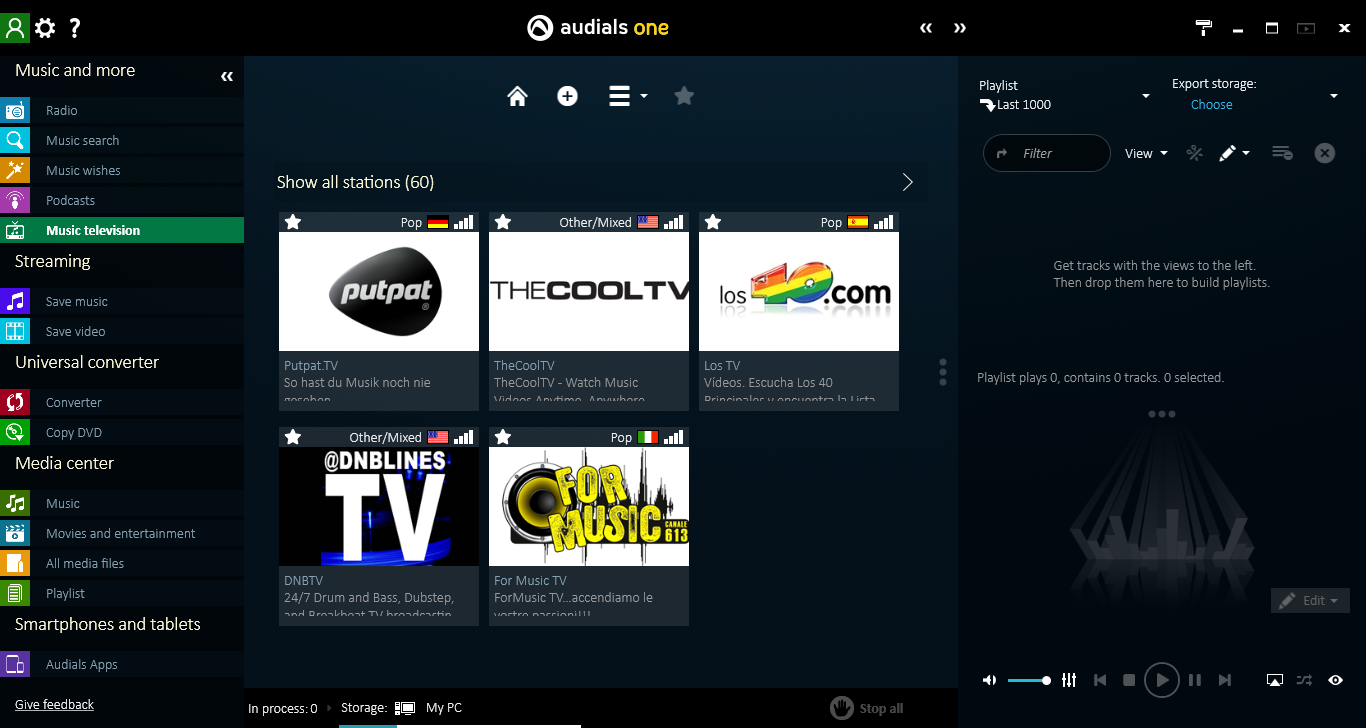Open the DNBLINES TV thumbnail
The image size is (1366, 728).
click(379, 506)
